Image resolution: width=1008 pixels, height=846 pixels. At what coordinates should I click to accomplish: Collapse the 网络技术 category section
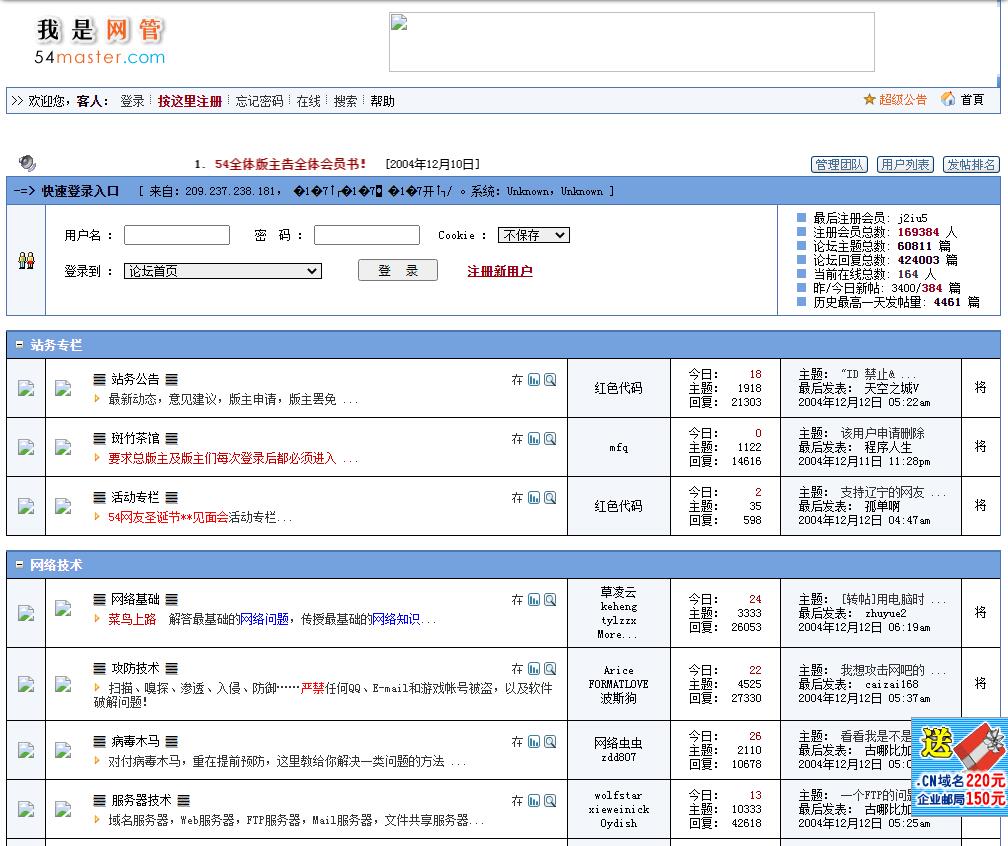19,565
